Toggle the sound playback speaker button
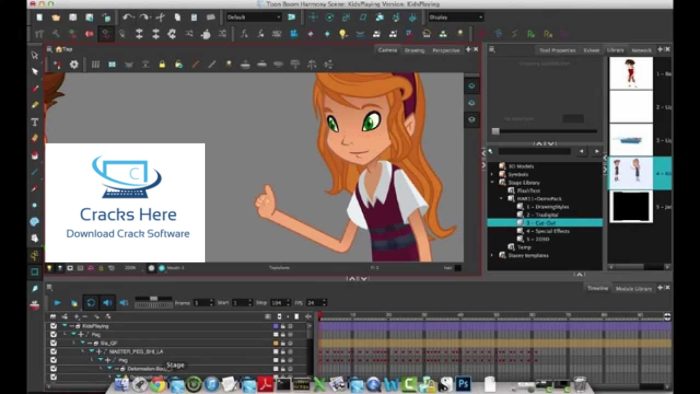Viewport: 700px width, 394px height. point(107,303)
